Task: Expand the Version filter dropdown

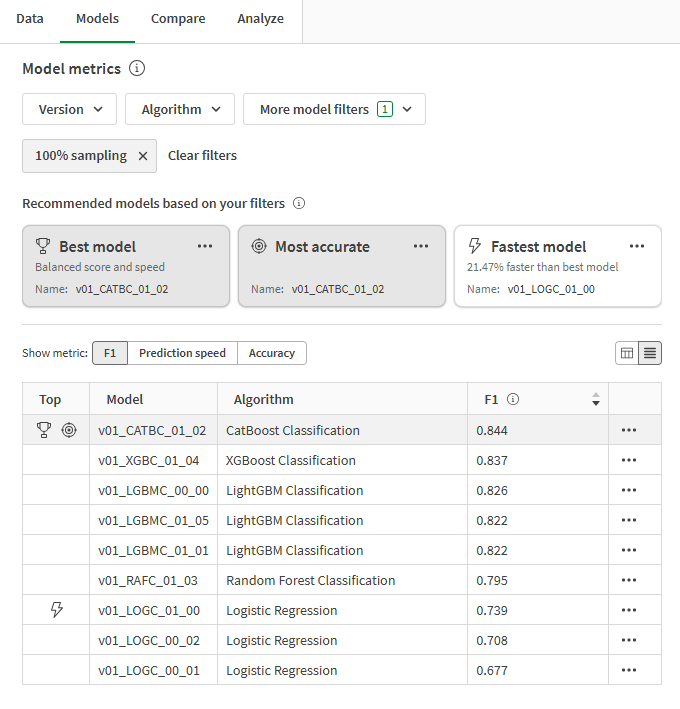Action: pyautogui.click(x=70, y=110)
